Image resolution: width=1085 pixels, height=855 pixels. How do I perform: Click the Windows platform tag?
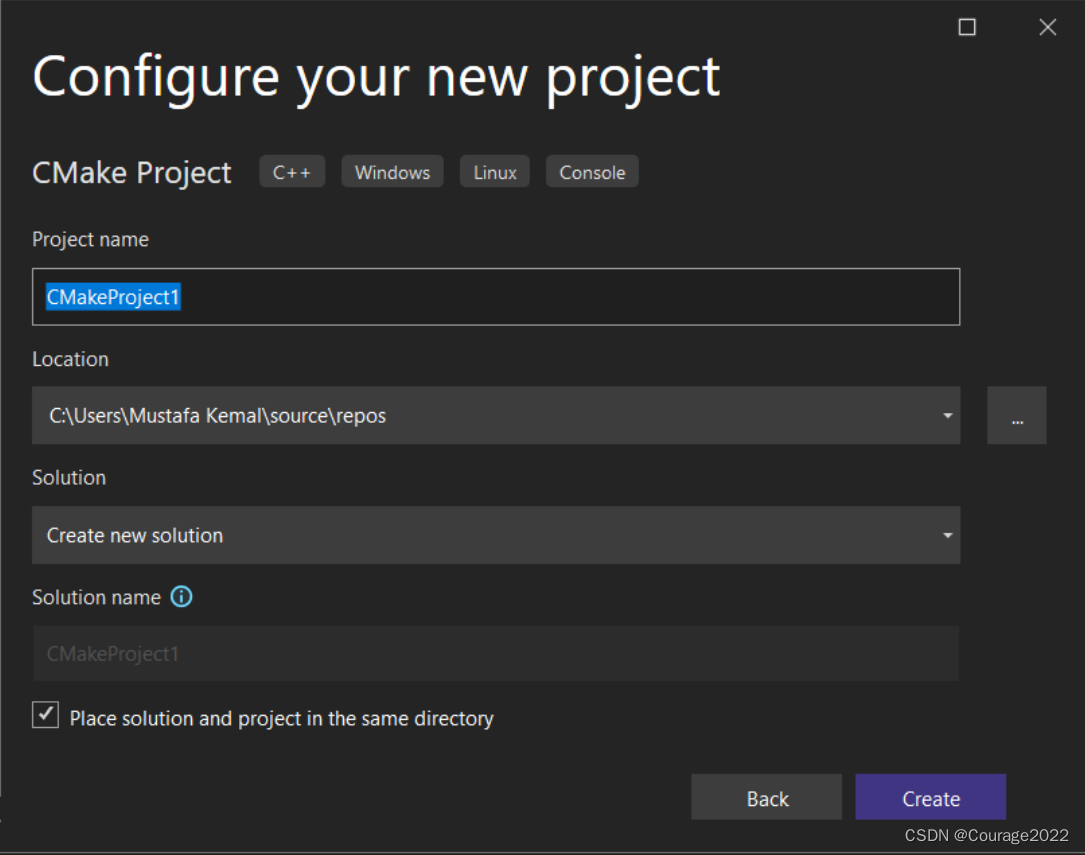(x=392, y=172)
